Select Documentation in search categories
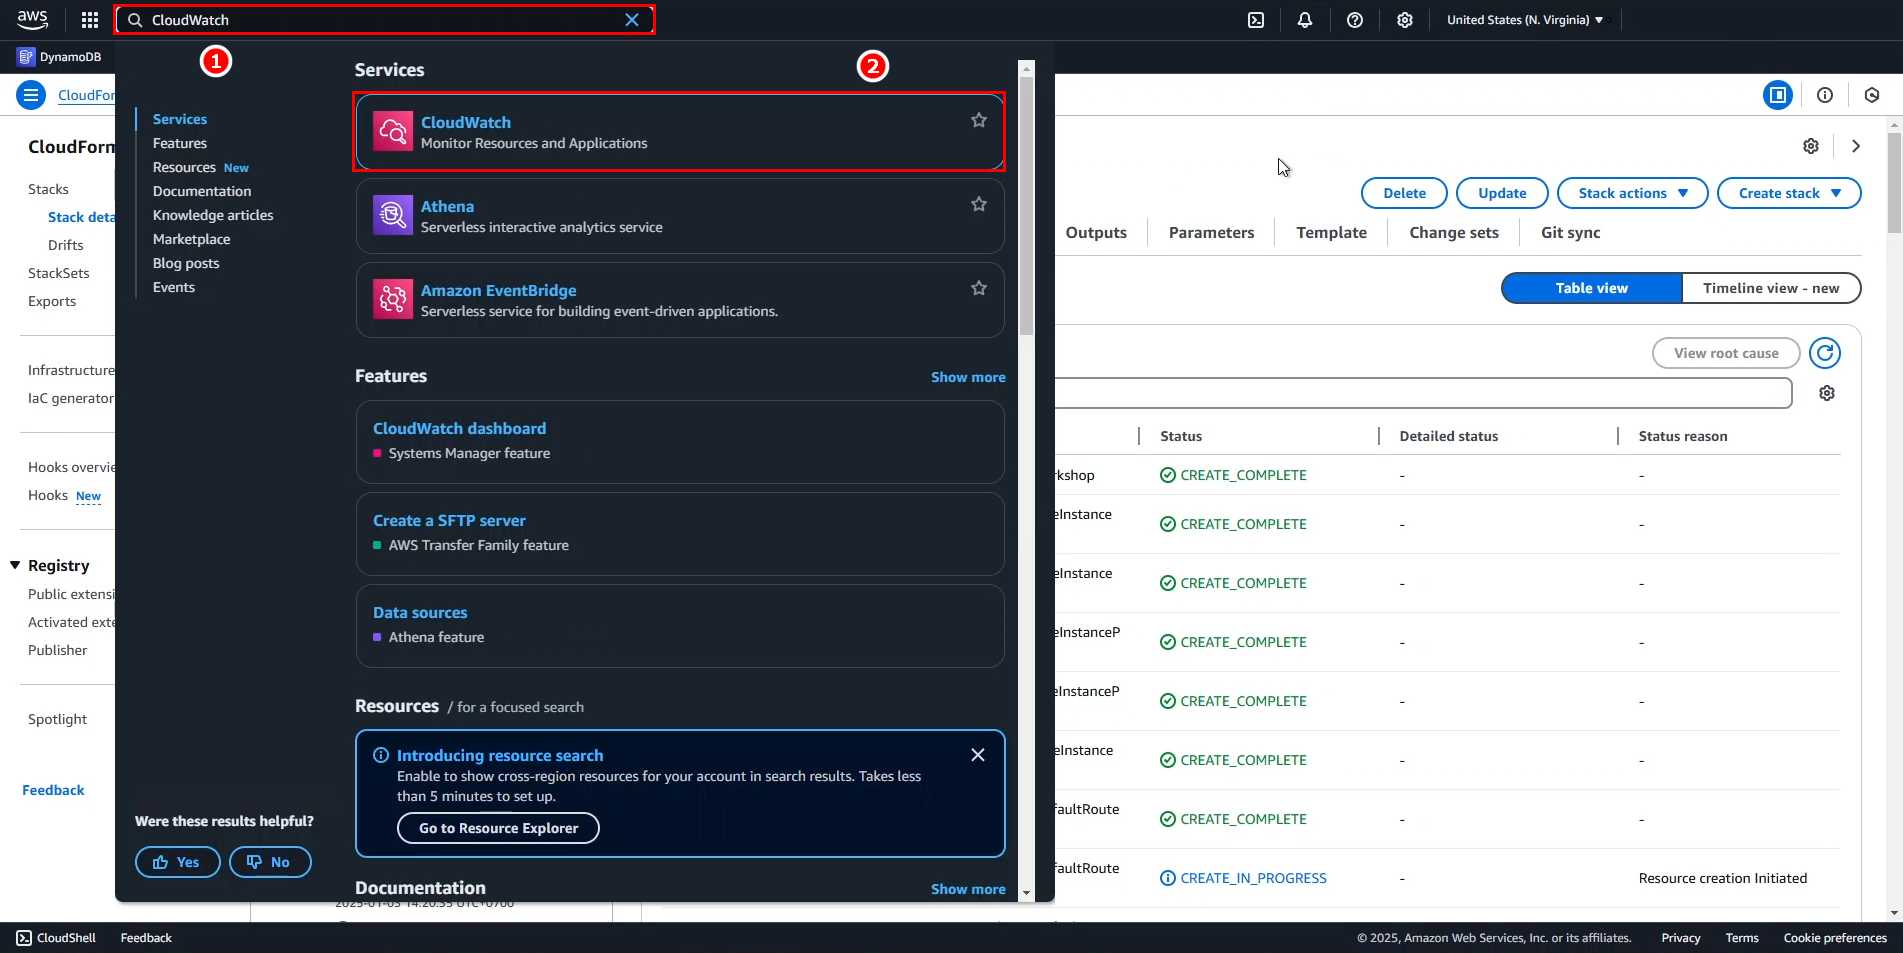The image size is (1903, 953). (x=202, y=191)
